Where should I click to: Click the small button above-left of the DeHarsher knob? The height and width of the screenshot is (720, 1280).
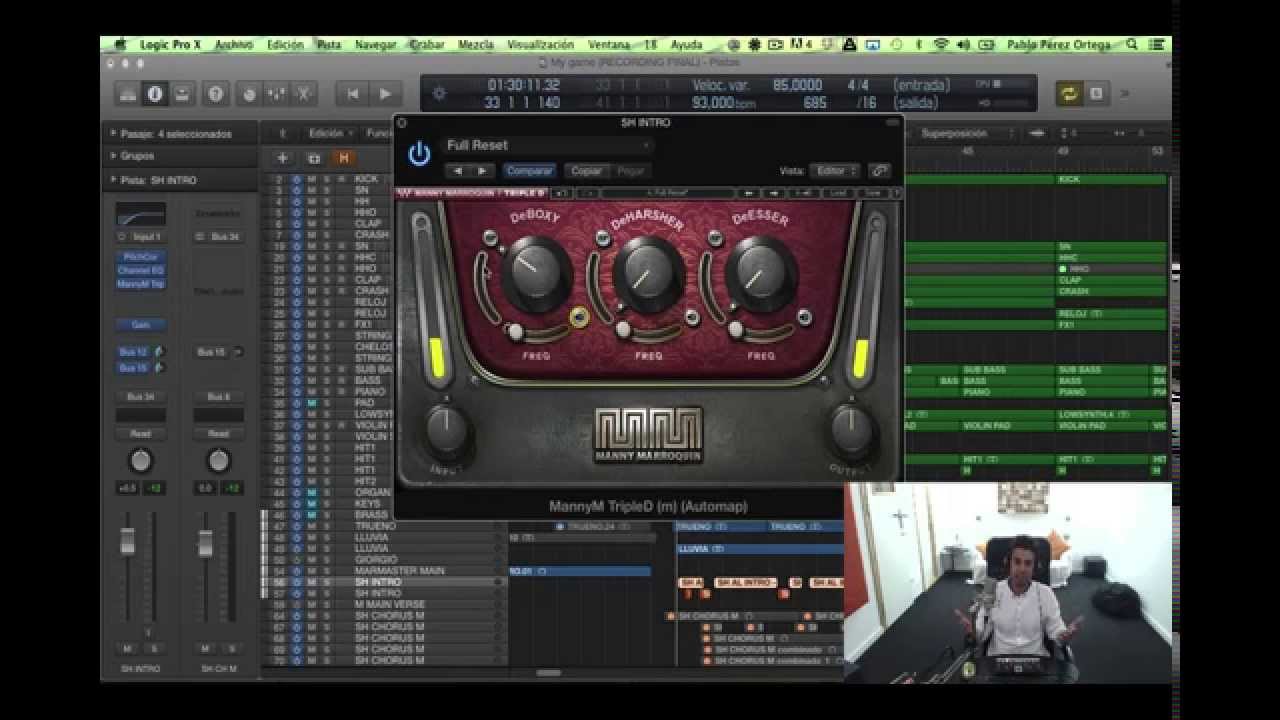(602, 238)
